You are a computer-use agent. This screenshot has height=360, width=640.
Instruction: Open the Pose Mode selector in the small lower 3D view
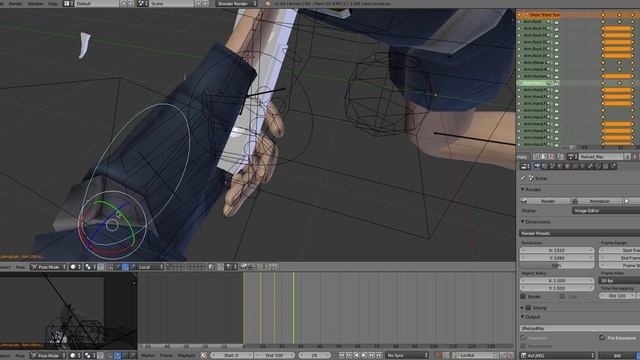coord(48,356)
